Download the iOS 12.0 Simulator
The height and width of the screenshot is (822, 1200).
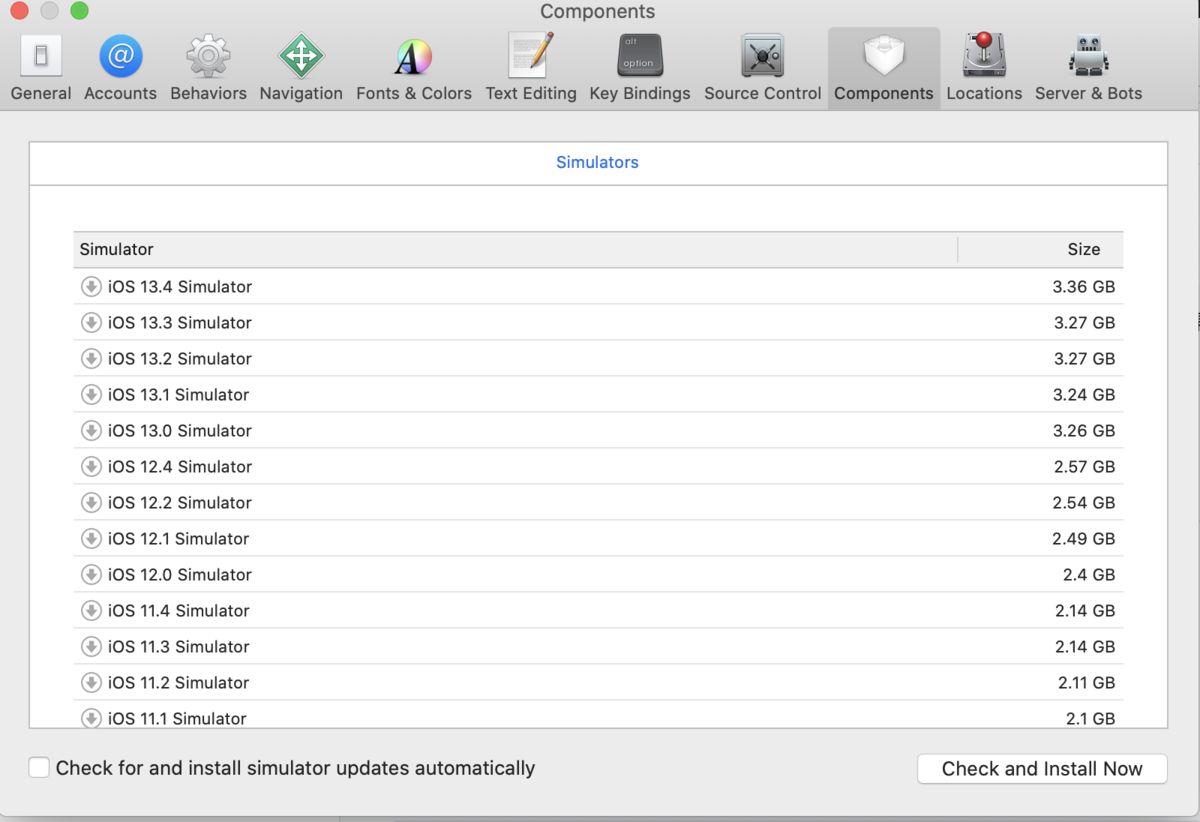coord(91,575)
